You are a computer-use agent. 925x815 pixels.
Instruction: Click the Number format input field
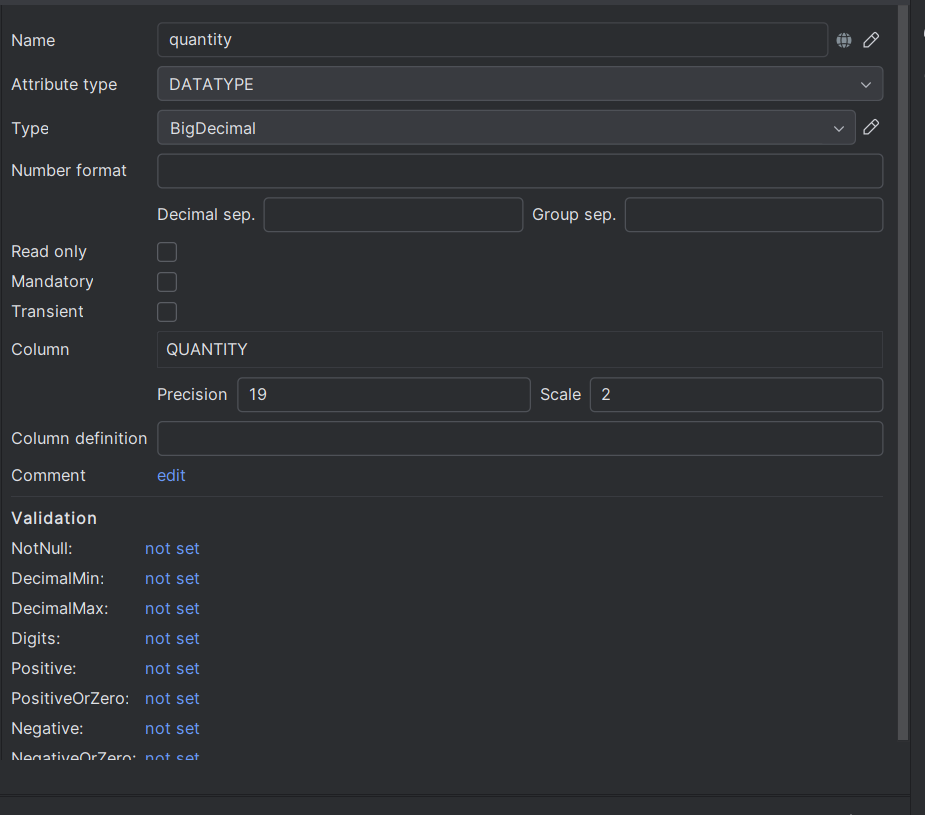(520, 171)
